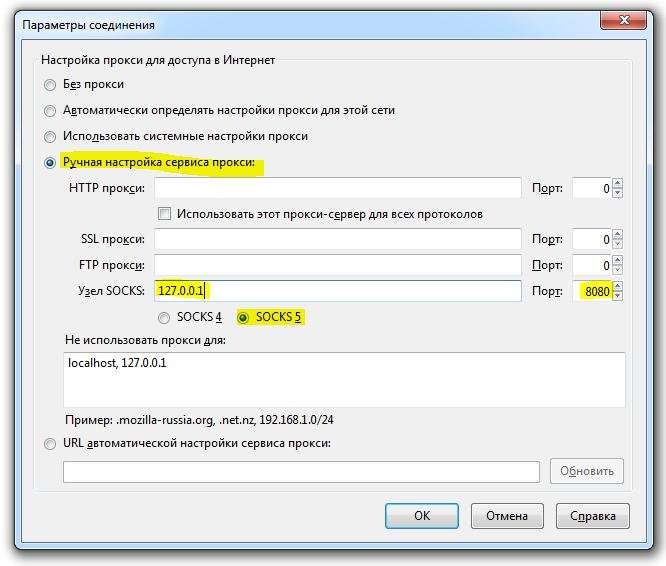The image size is (666, 566).
Task: Select 'Использовать системные настройки прокси' option
Action: [50, 137]
